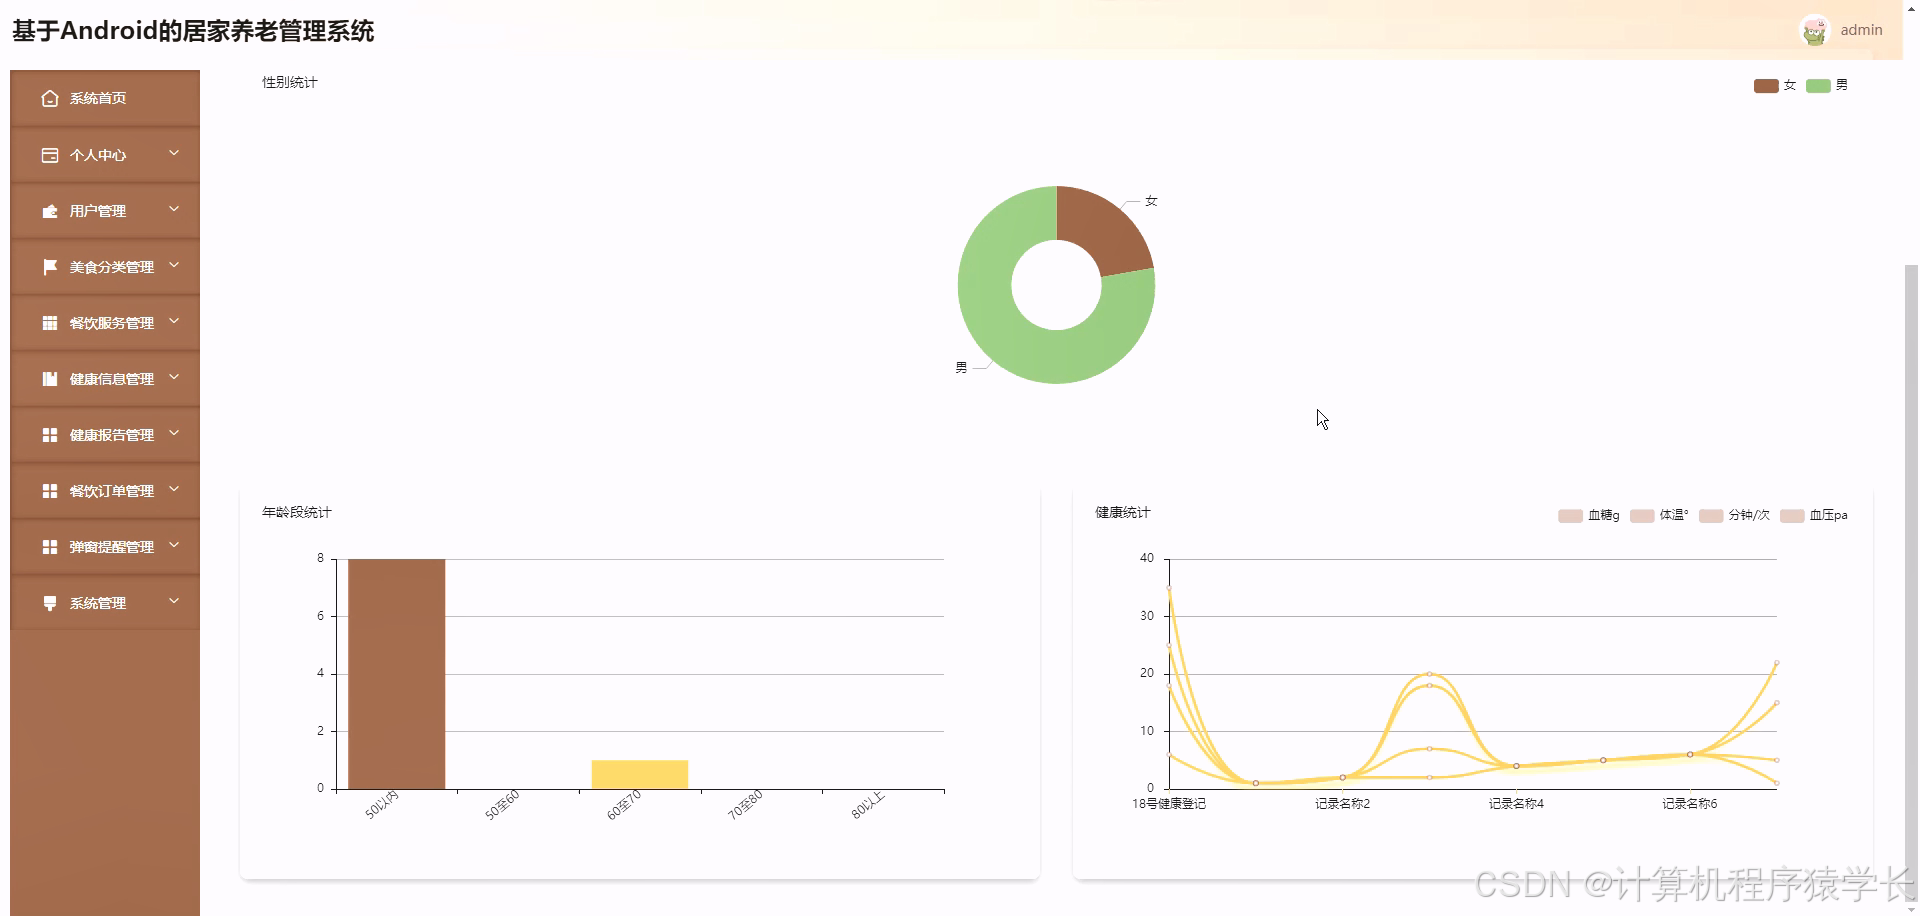Viewport: 1920px width, 916px height.
Task: Click the thumbs-up icon beside 用户管理
Action: click(x=50, y=211)
